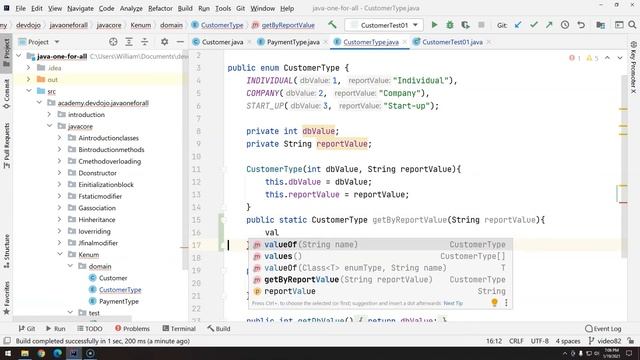This screenshot has height=360, width=640.
Task: Open Search Everywhere magnifier icon
Action: [632, 25]
